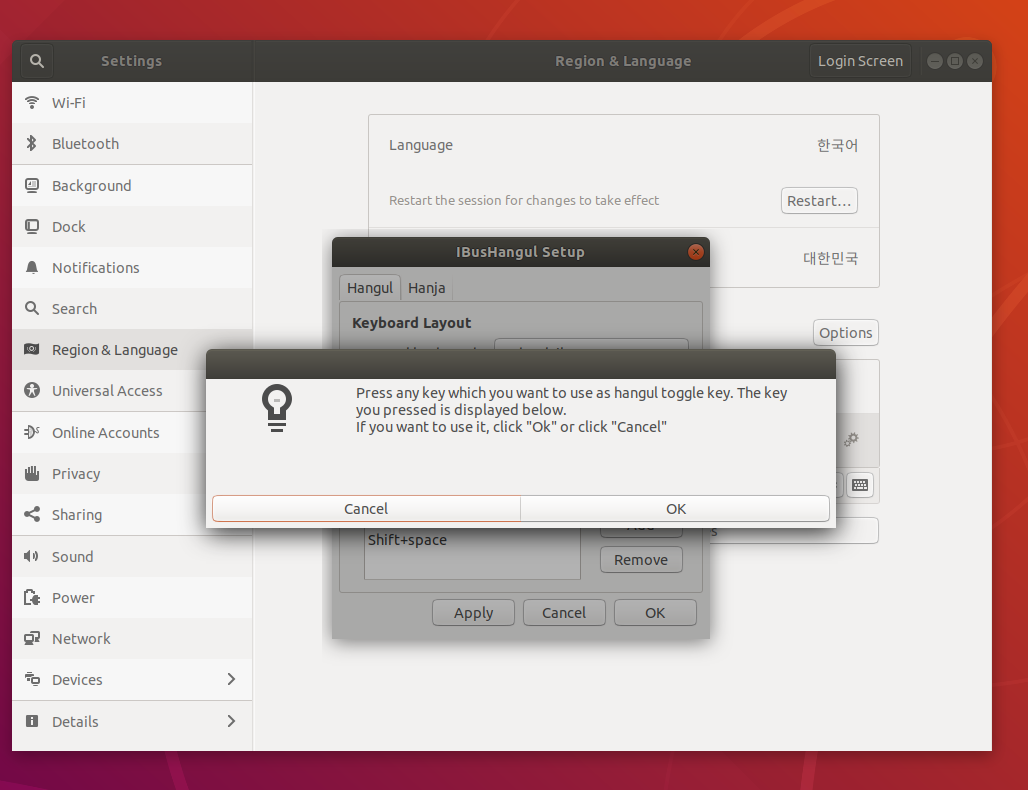Click the lightbulb icon in toggle key dialog
The image size is (1028, 790).
277,408
